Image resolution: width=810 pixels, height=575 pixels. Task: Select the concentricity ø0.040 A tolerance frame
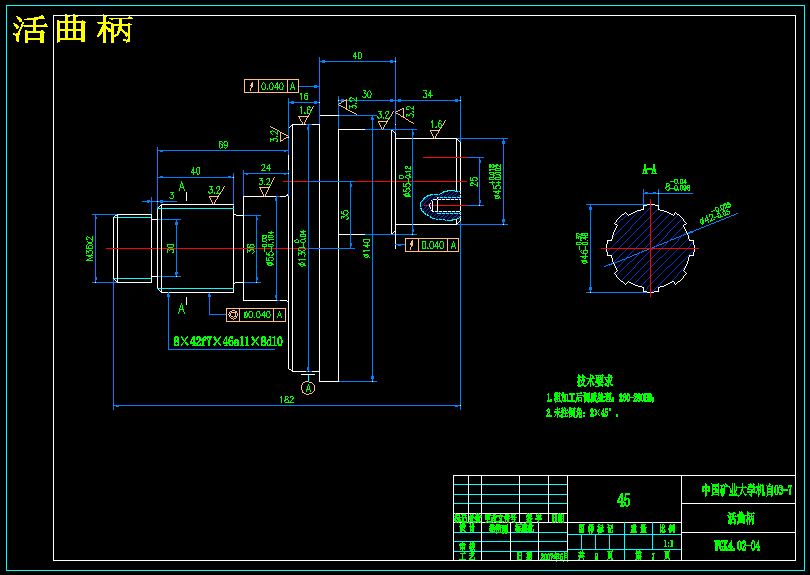click(x=256, y=315)
